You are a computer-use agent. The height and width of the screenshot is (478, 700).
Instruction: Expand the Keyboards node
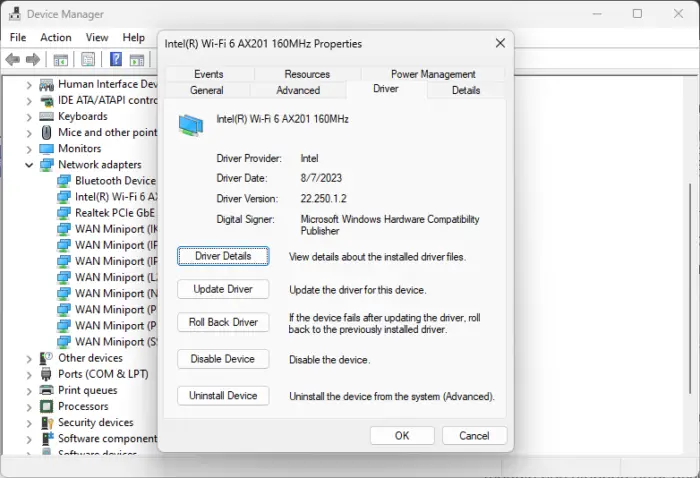tap(29, 117)
